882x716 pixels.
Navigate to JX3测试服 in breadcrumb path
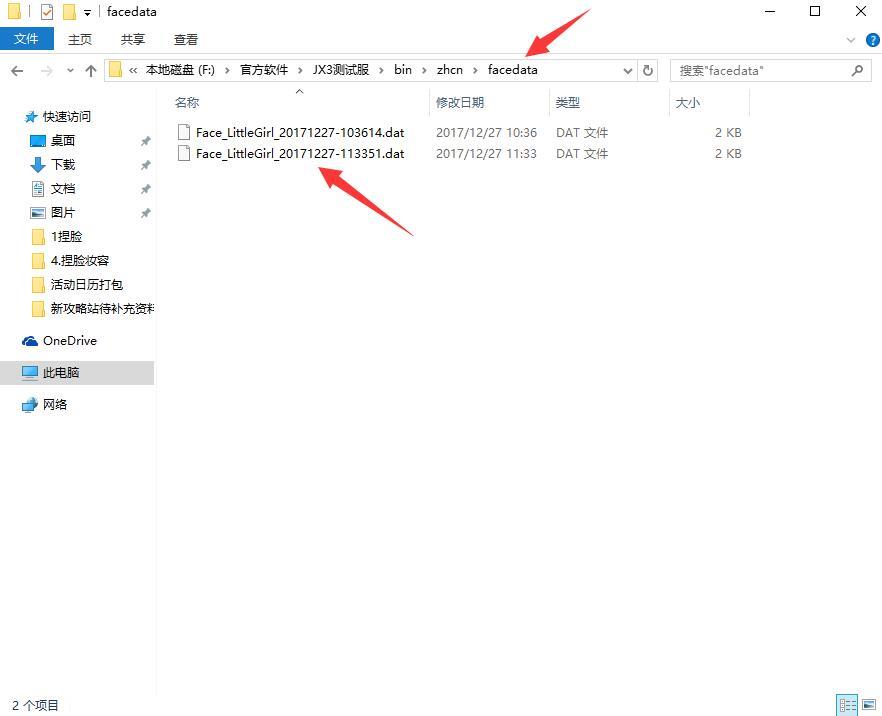coord(341,70)
